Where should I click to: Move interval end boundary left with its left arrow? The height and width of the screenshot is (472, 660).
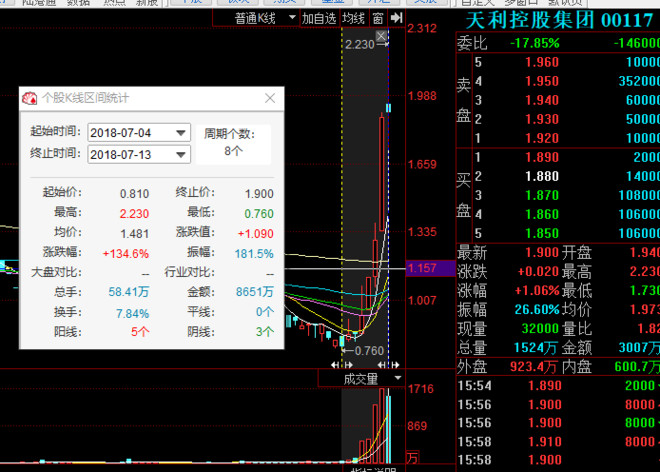(x=381, y=365)
